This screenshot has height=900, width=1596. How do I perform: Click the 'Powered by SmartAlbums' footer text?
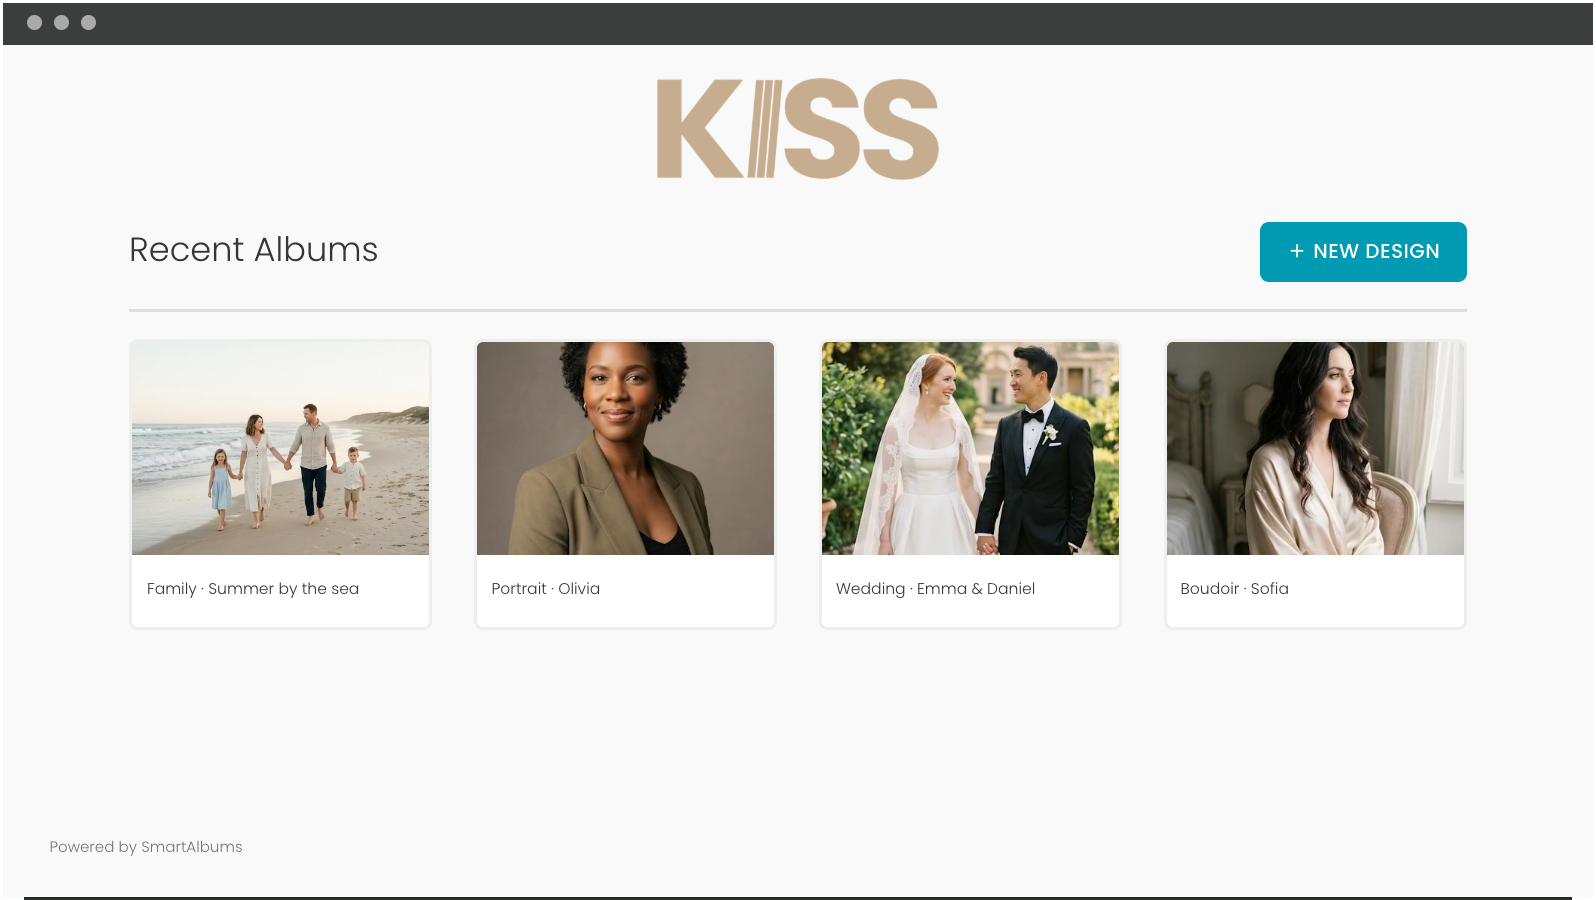[146, 847]
